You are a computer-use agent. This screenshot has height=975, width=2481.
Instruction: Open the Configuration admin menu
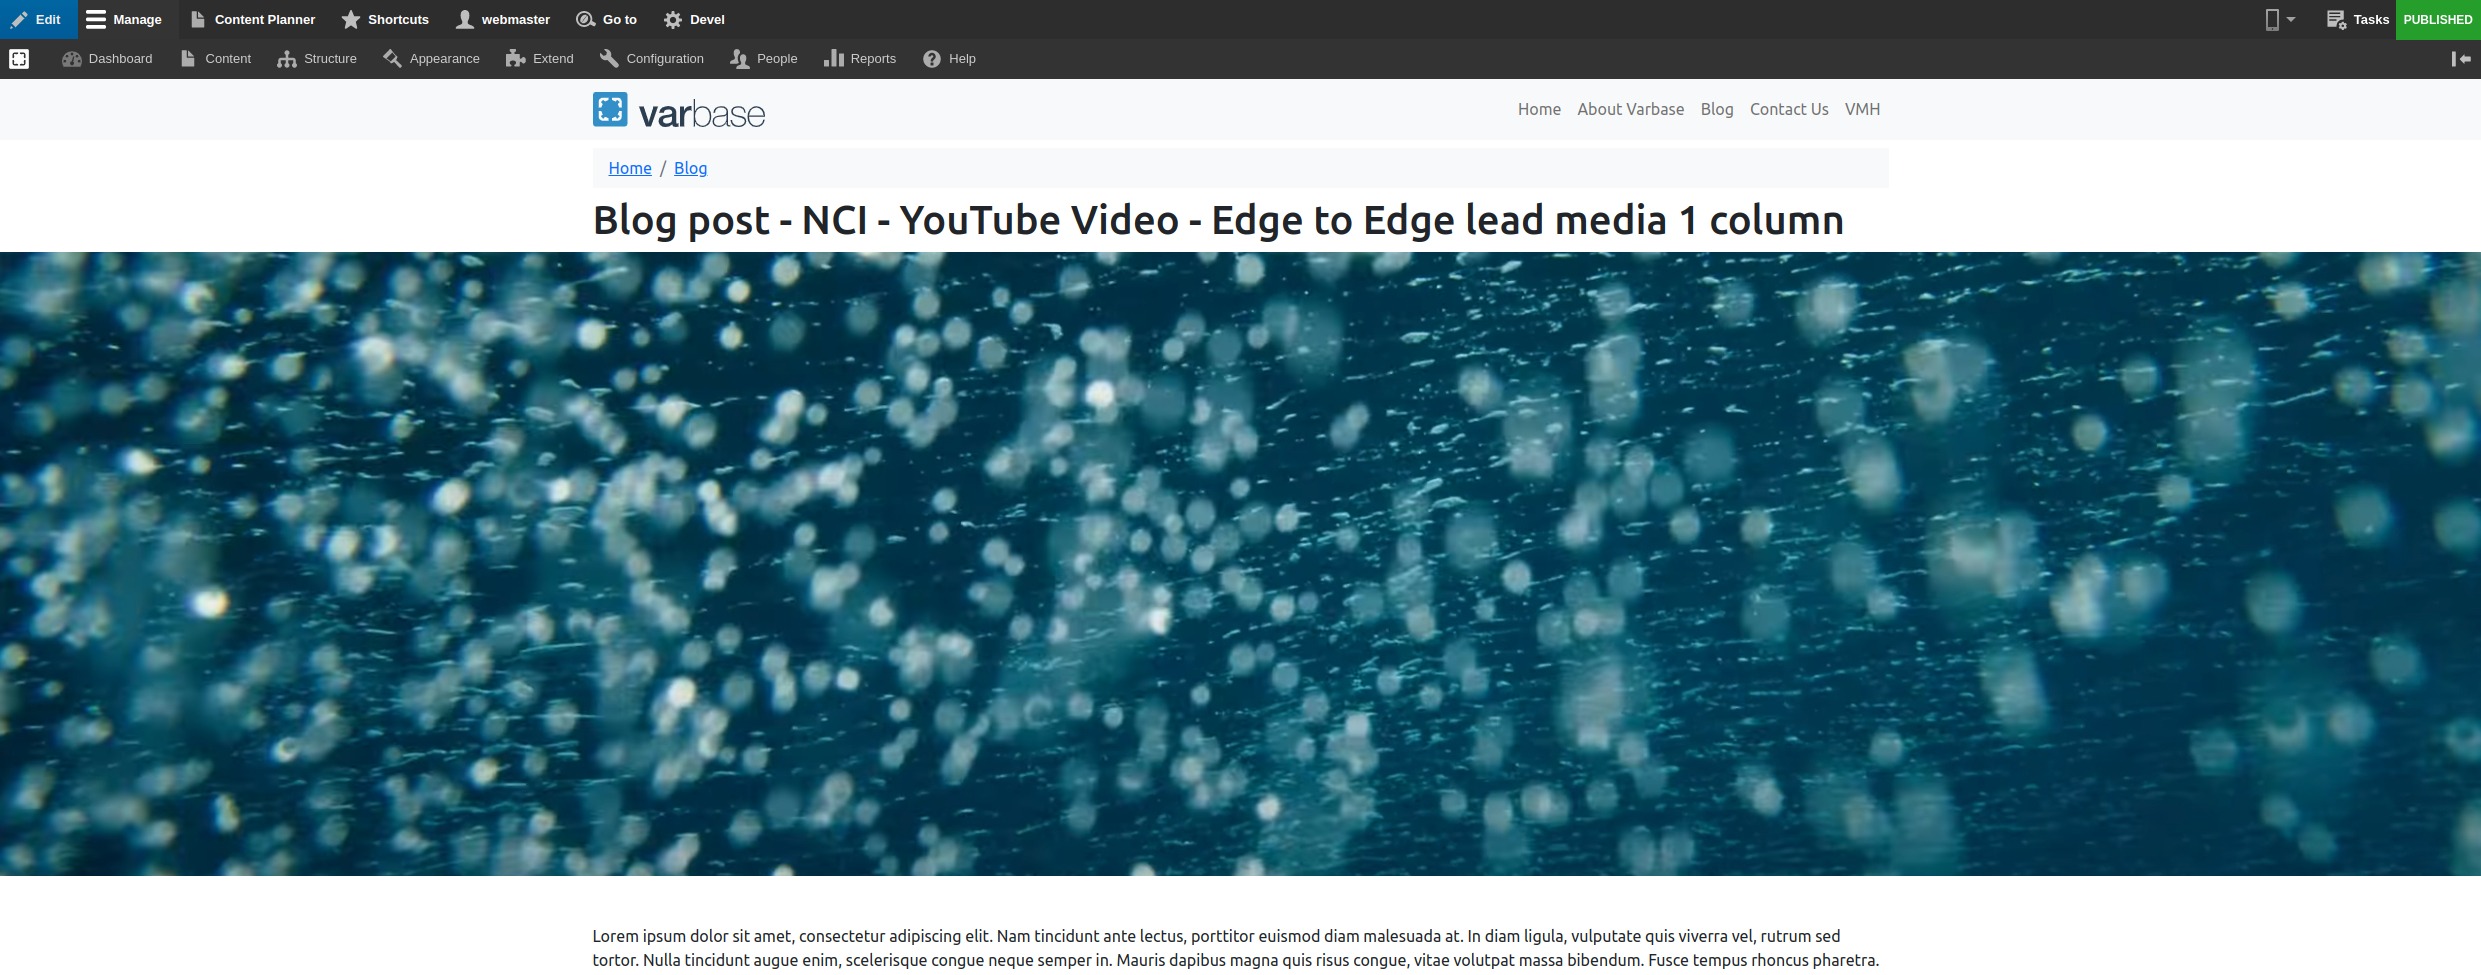click(652, 59)
